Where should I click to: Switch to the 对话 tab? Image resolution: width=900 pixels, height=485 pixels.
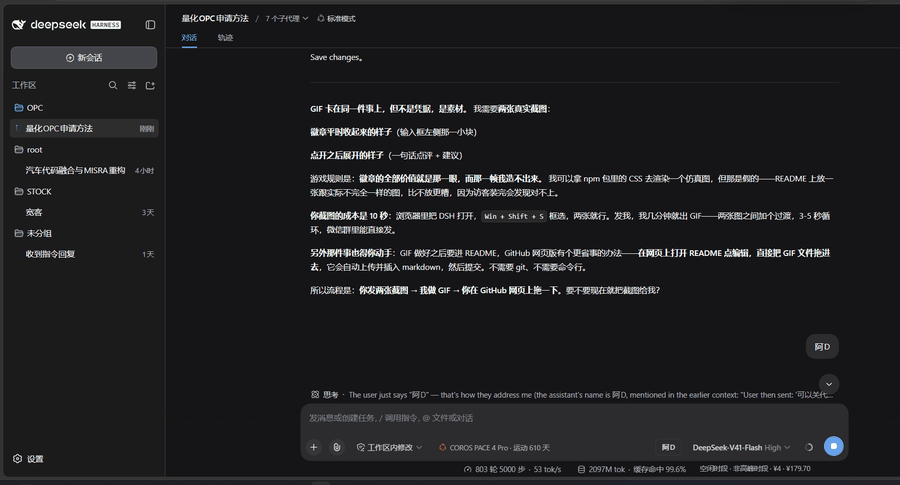pos(189,38)
